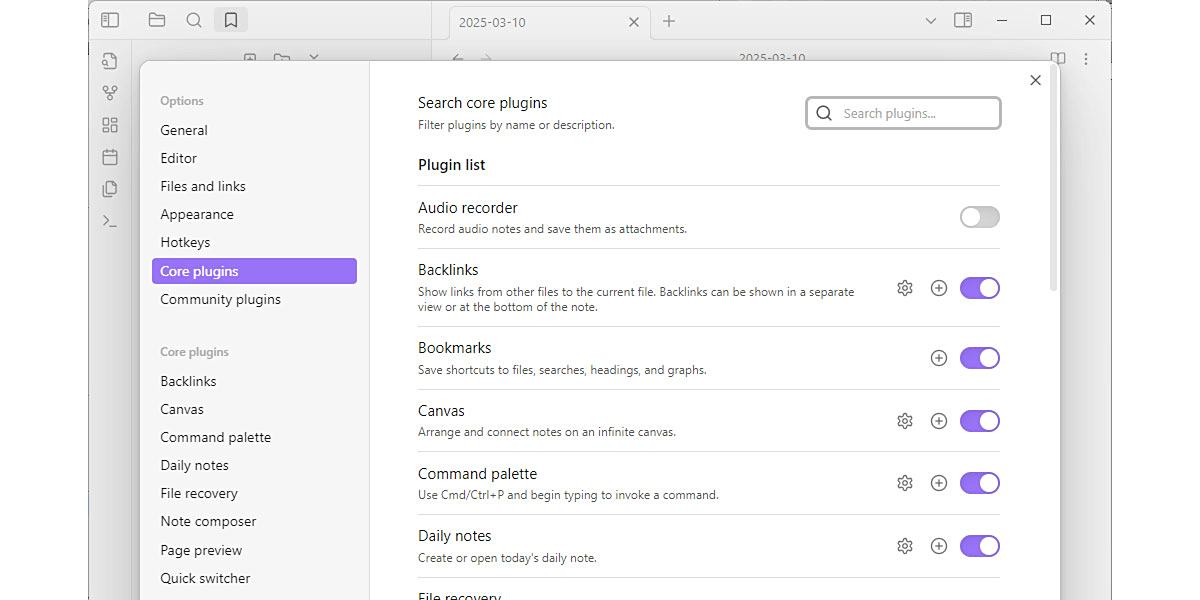The image size is (1200, 600).
Task: Enable the Audio recorder plugin
Action: point(979,217)
